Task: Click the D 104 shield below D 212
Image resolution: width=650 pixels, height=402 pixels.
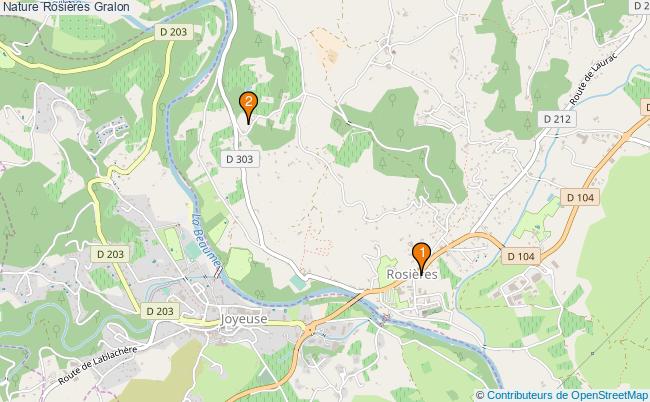Action: pos(580,198)
